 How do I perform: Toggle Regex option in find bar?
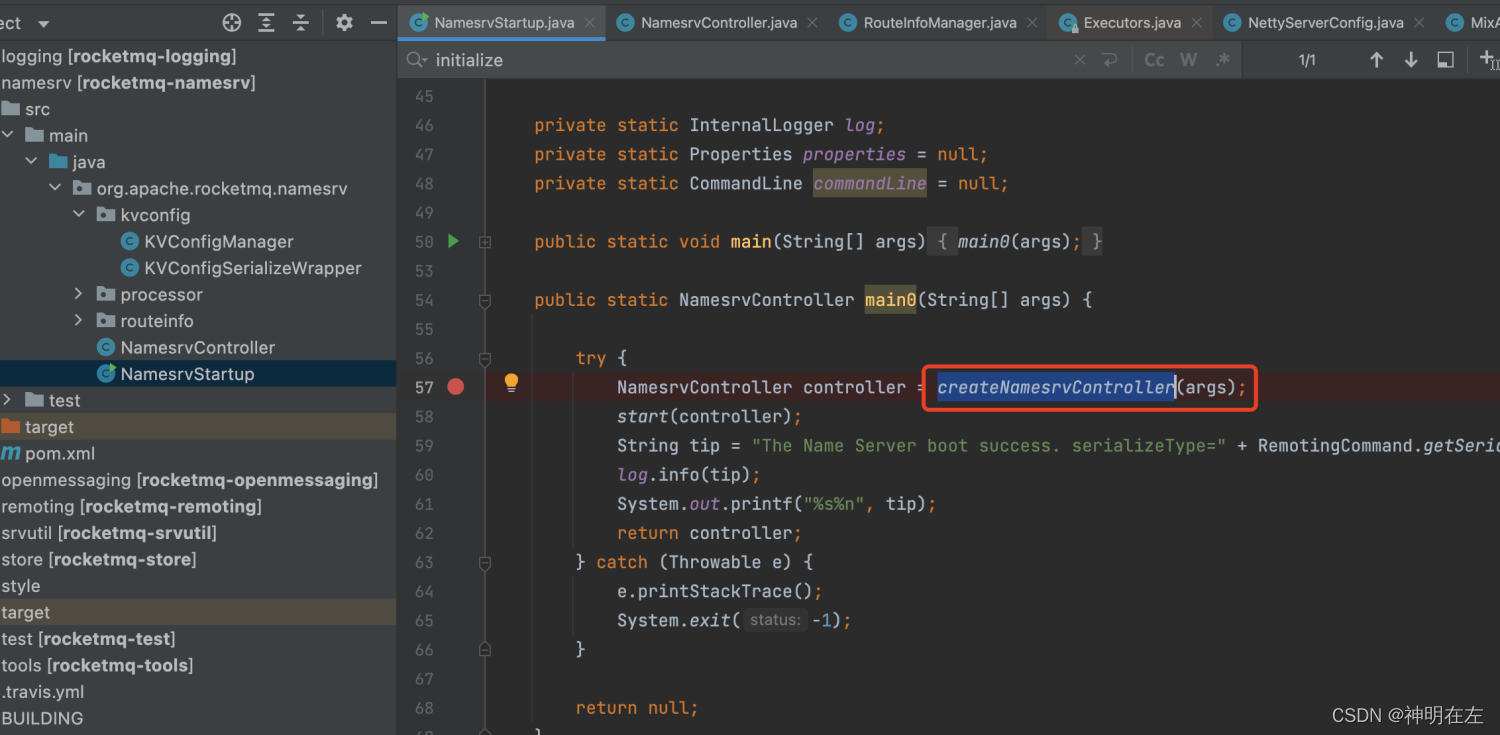point(1222,60)
